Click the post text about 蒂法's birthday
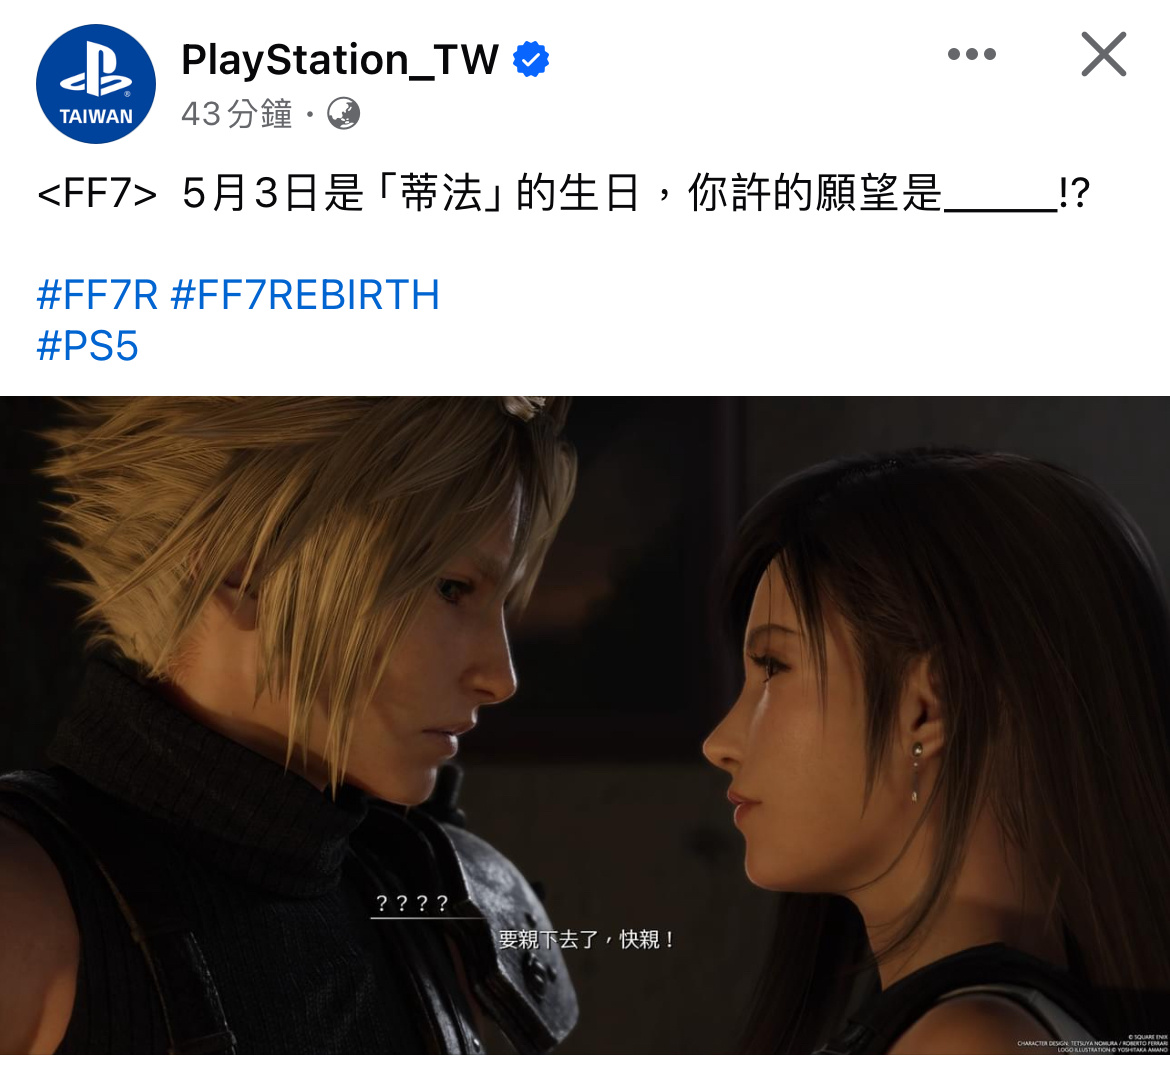 (564, 193)
